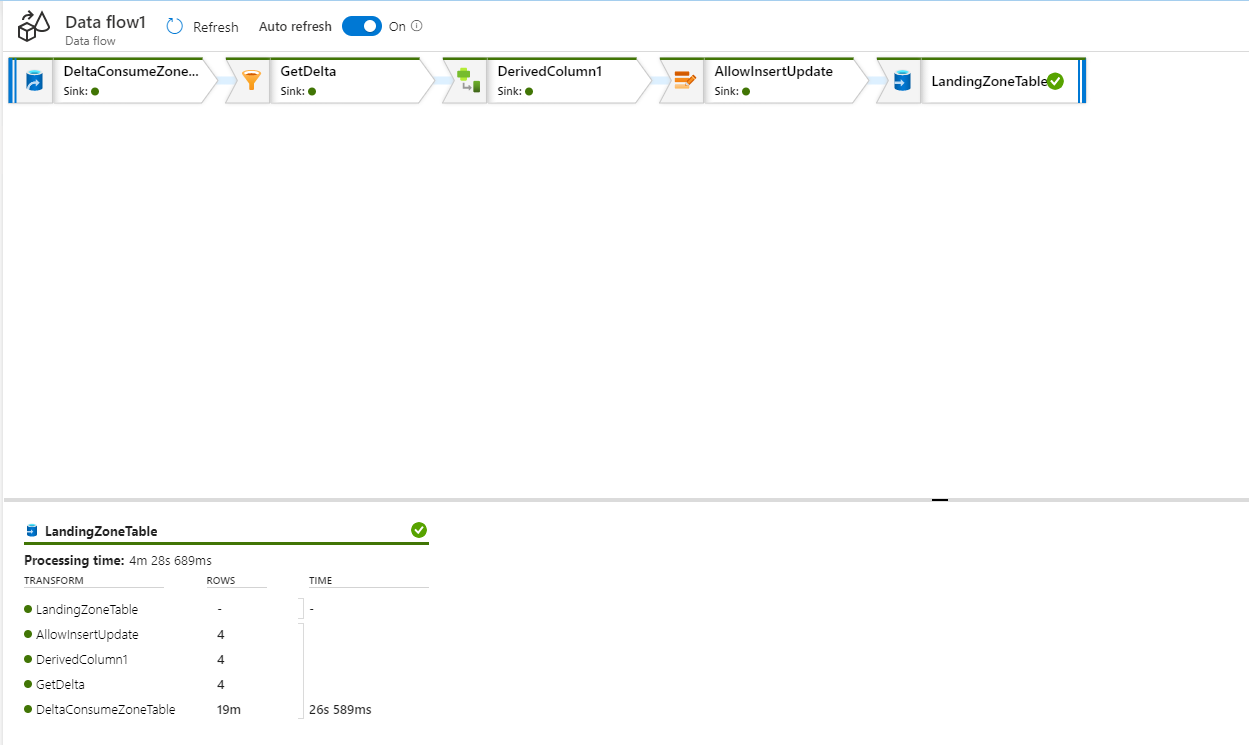
Task: Select the DerivedColumn1 transformation icon
Action: [468, 81]
